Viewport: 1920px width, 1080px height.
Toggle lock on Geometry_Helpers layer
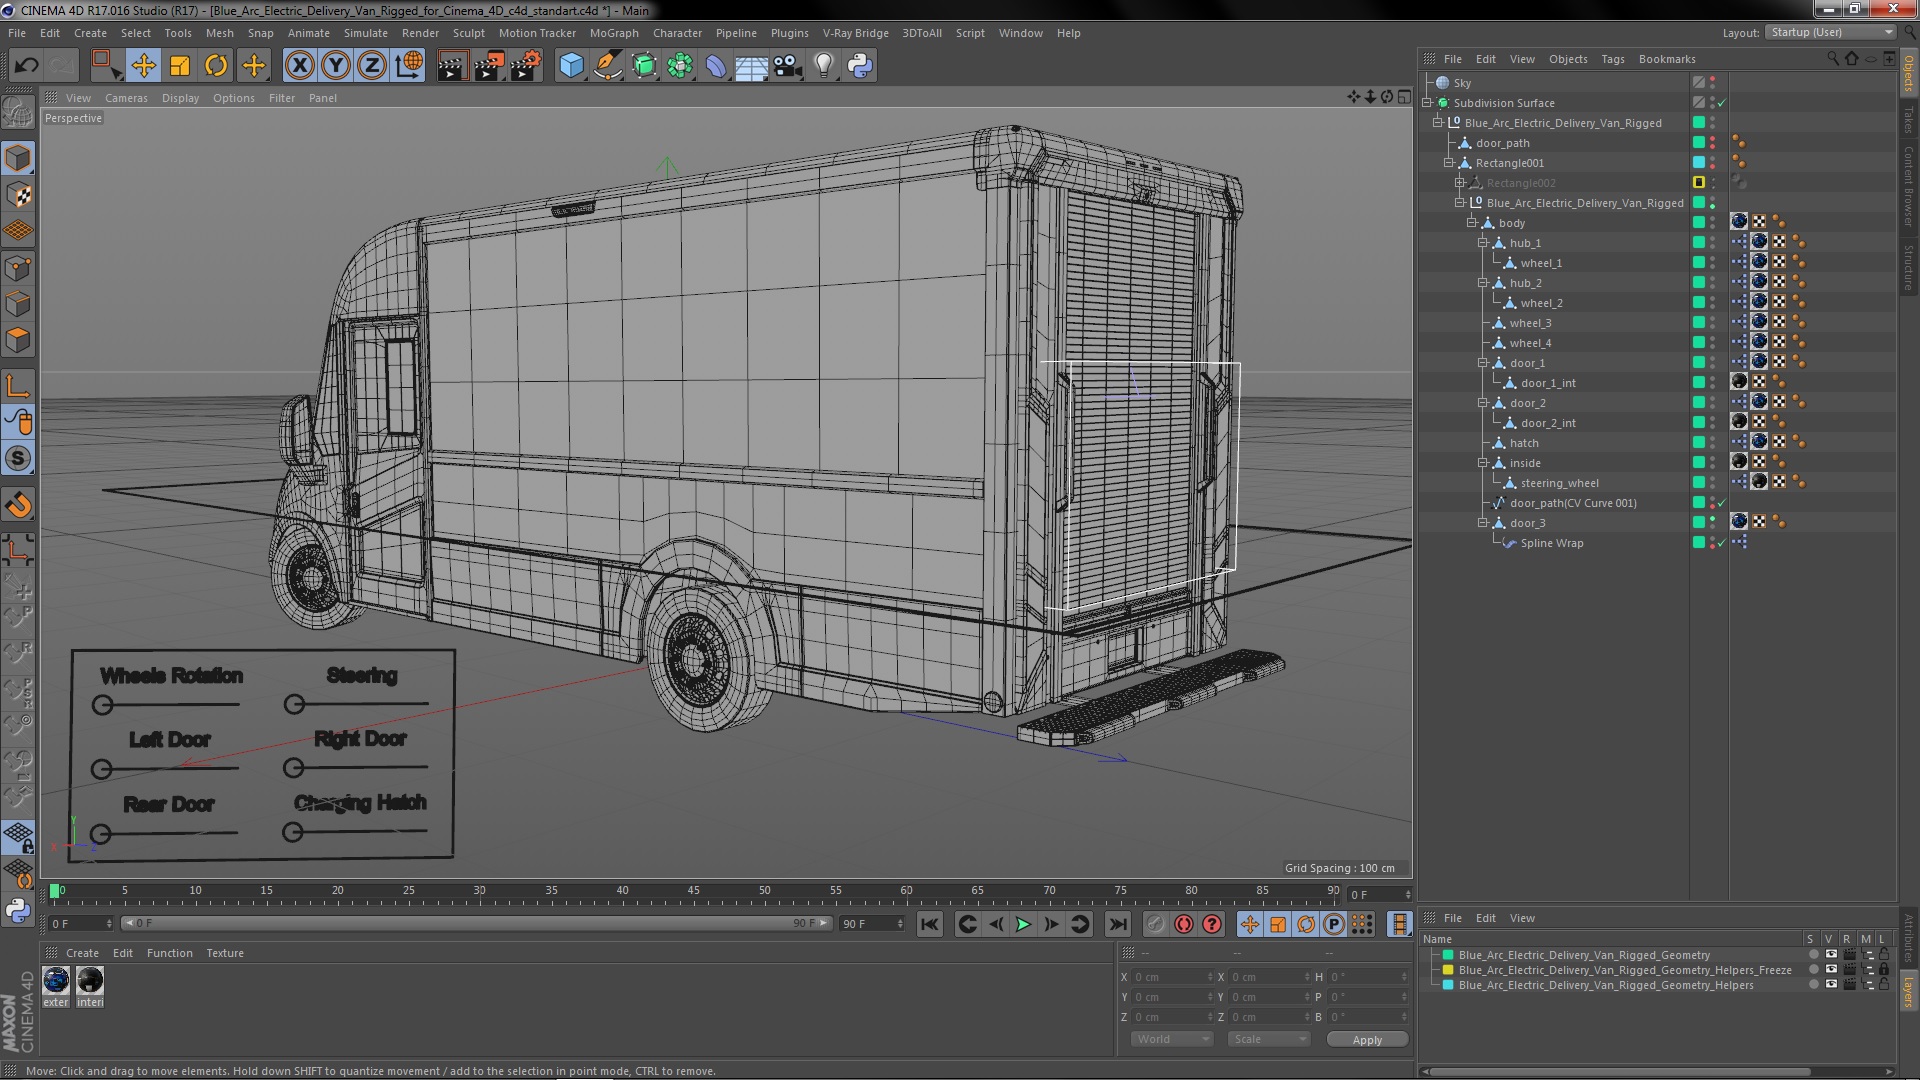pos(1884,985)
